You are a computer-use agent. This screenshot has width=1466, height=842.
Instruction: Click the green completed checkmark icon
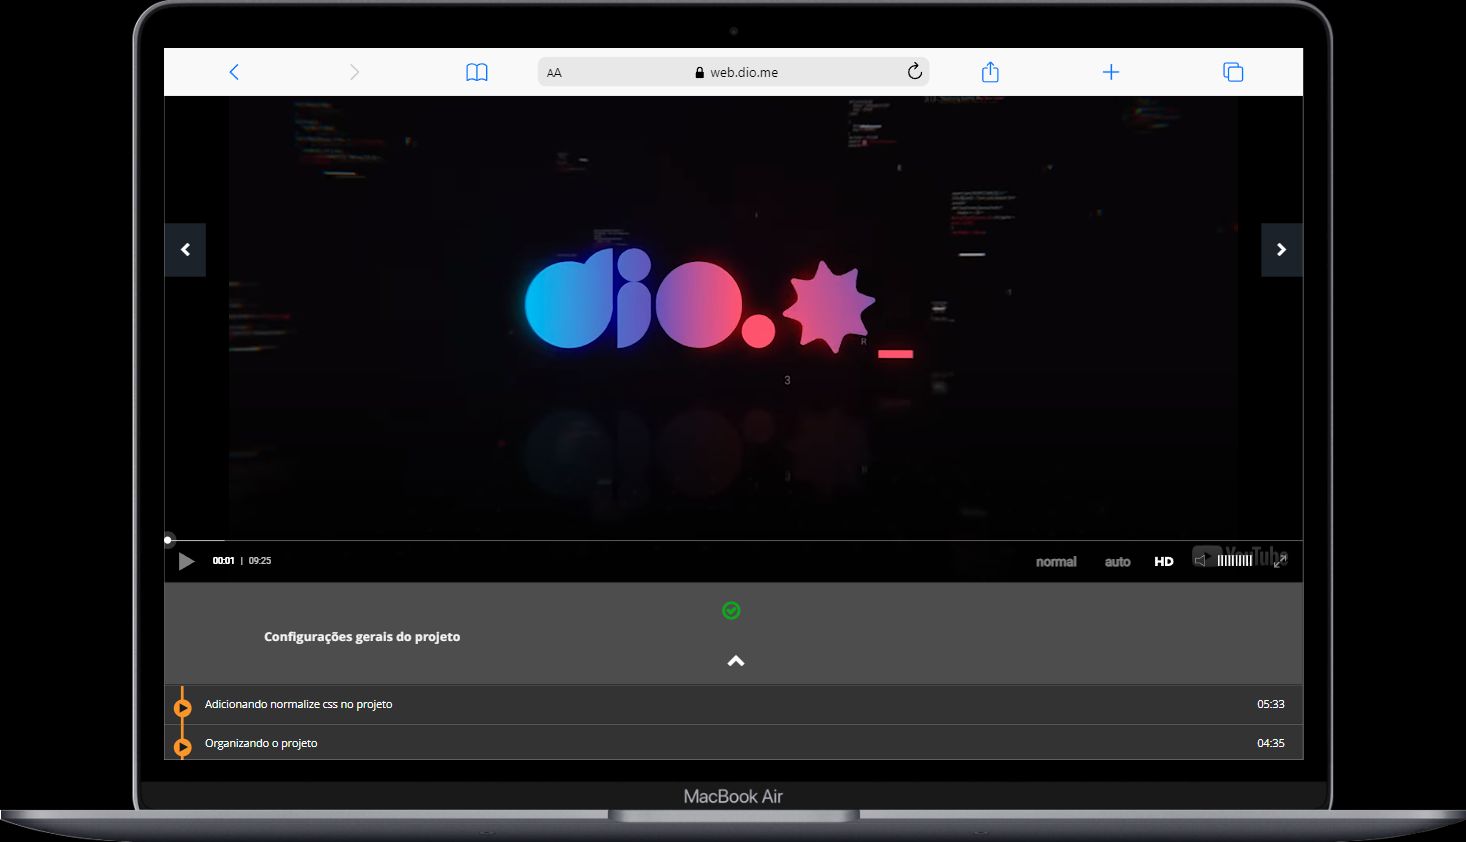click(x=731, y=610)
